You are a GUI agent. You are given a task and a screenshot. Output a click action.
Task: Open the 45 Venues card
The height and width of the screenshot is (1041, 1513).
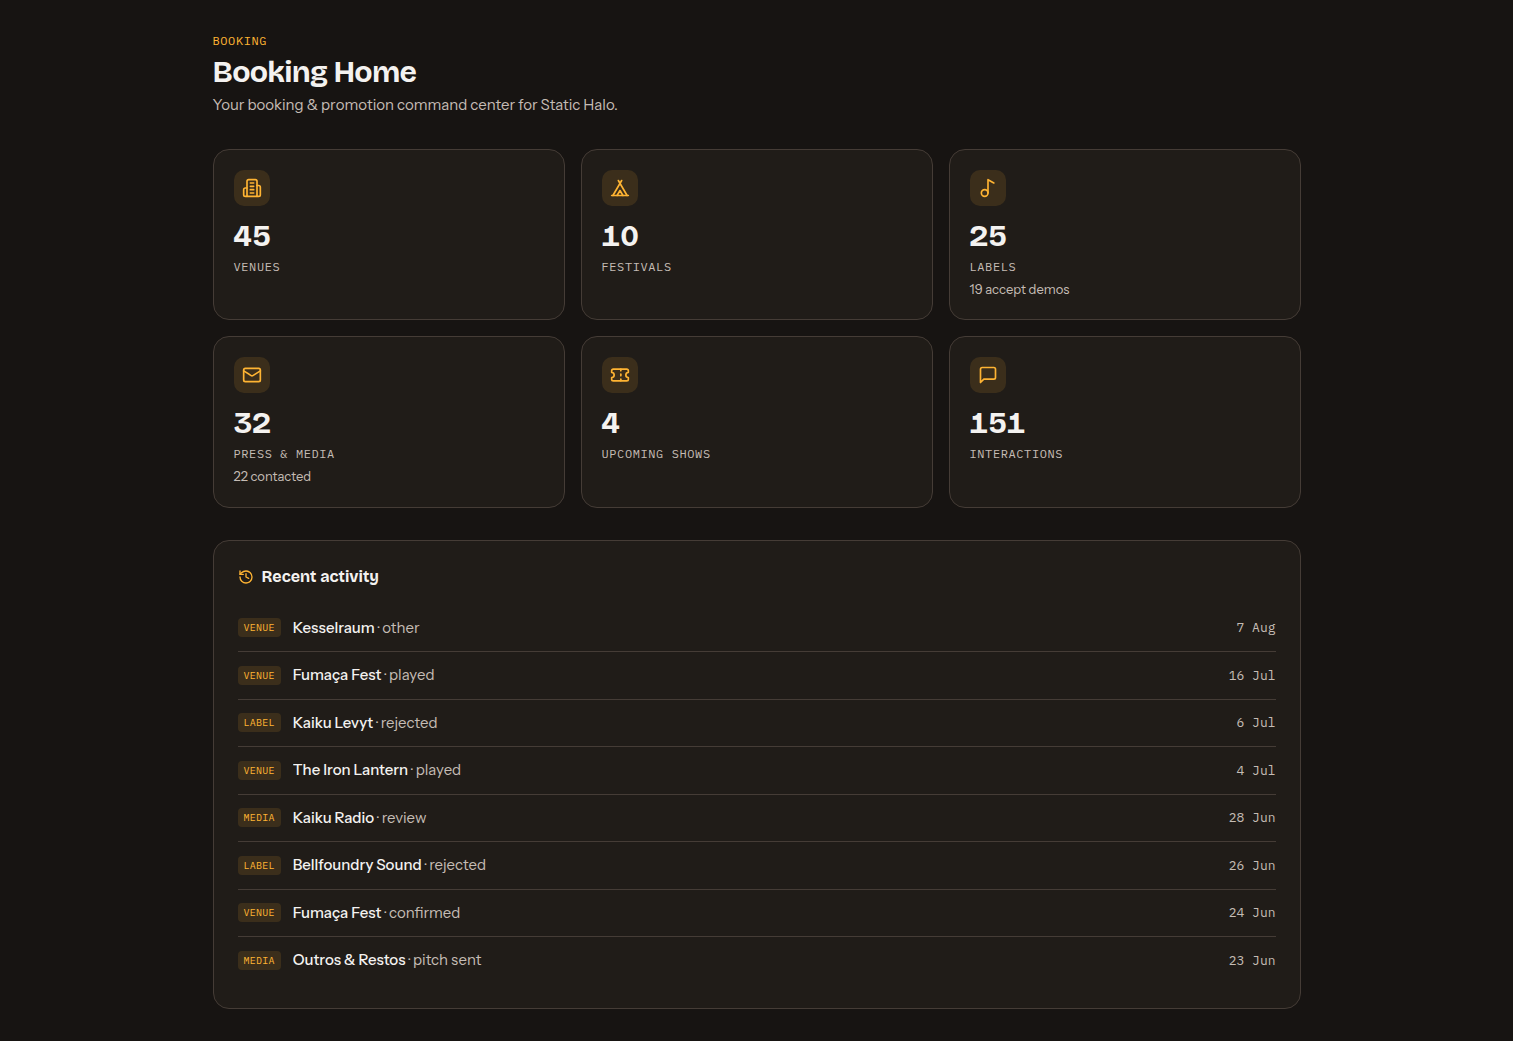pos(389,235)
